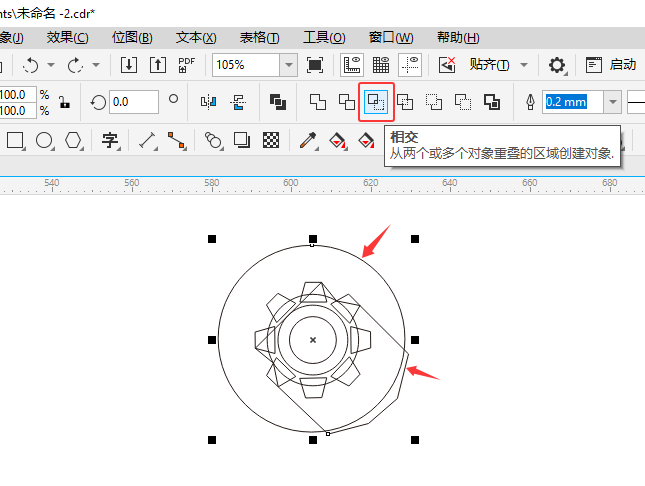
Task: Click the Export icon
Action: tap(158, 65)
